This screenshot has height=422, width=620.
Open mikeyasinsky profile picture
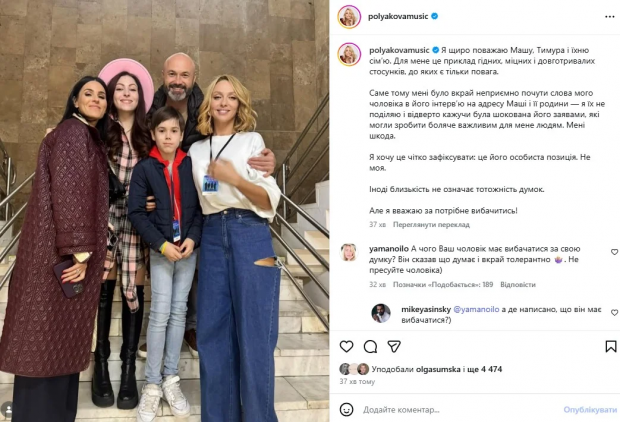tap(381, 313)
